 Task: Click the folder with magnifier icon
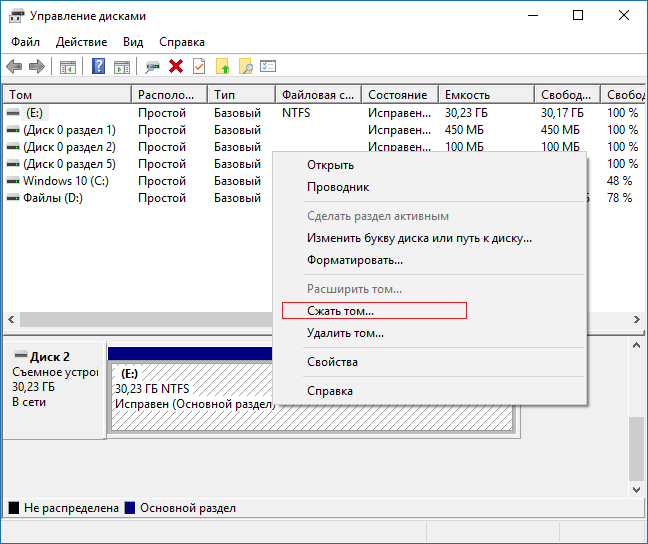click(245, 66)
